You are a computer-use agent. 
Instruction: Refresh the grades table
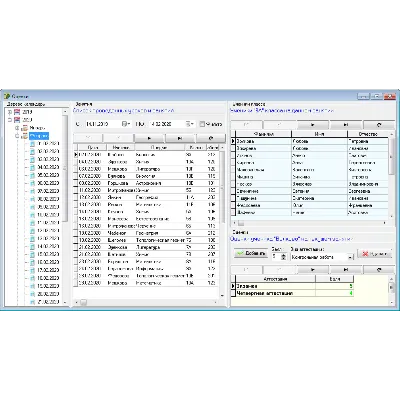pos(379,269)
